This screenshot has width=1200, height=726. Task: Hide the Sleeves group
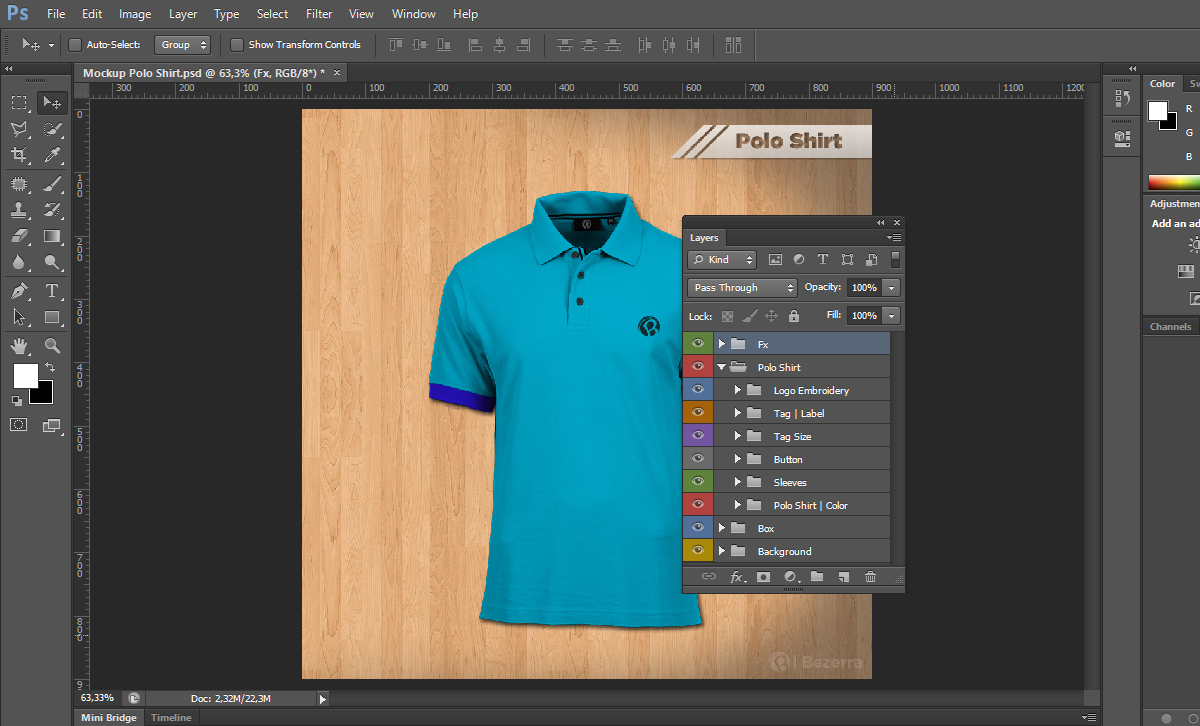pyautogui.click(x=698, y=482)
